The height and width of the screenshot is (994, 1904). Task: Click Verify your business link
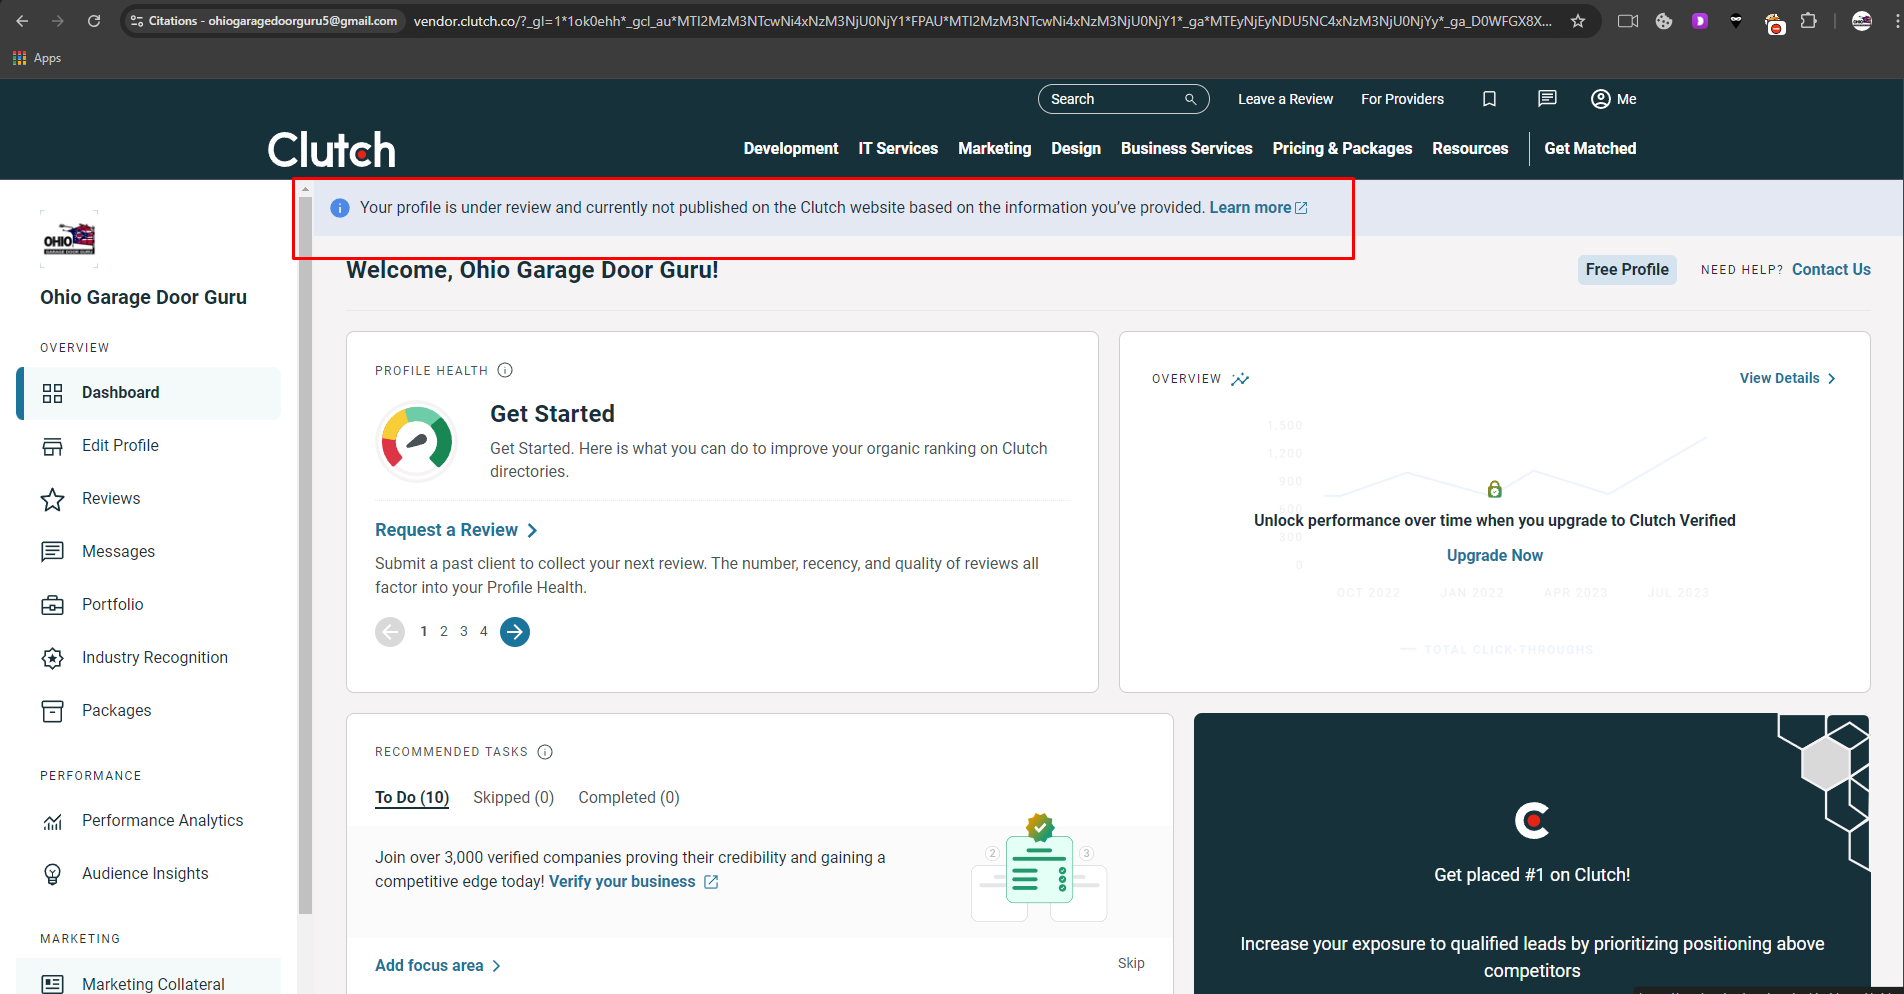[x=634, y=881]
